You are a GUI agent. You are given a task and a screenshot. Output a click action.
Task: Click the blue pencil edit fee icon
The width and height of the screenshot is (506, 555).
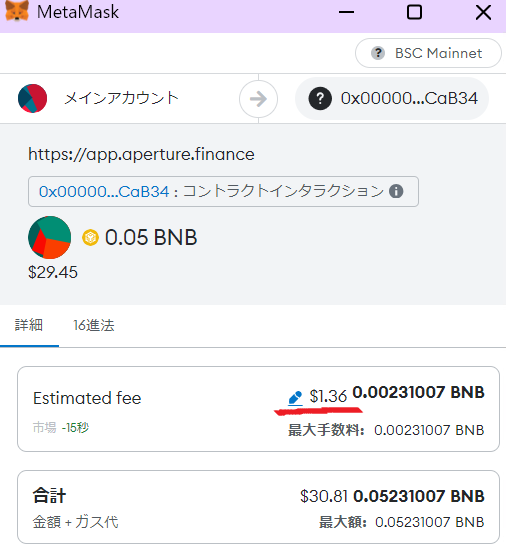(295, 398)
